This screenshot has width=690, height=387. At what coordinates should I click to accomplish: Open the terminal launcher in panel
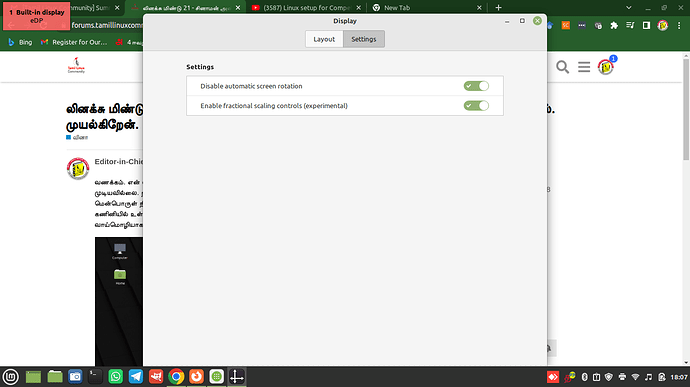pyautogui.click(x=95, y=377)
